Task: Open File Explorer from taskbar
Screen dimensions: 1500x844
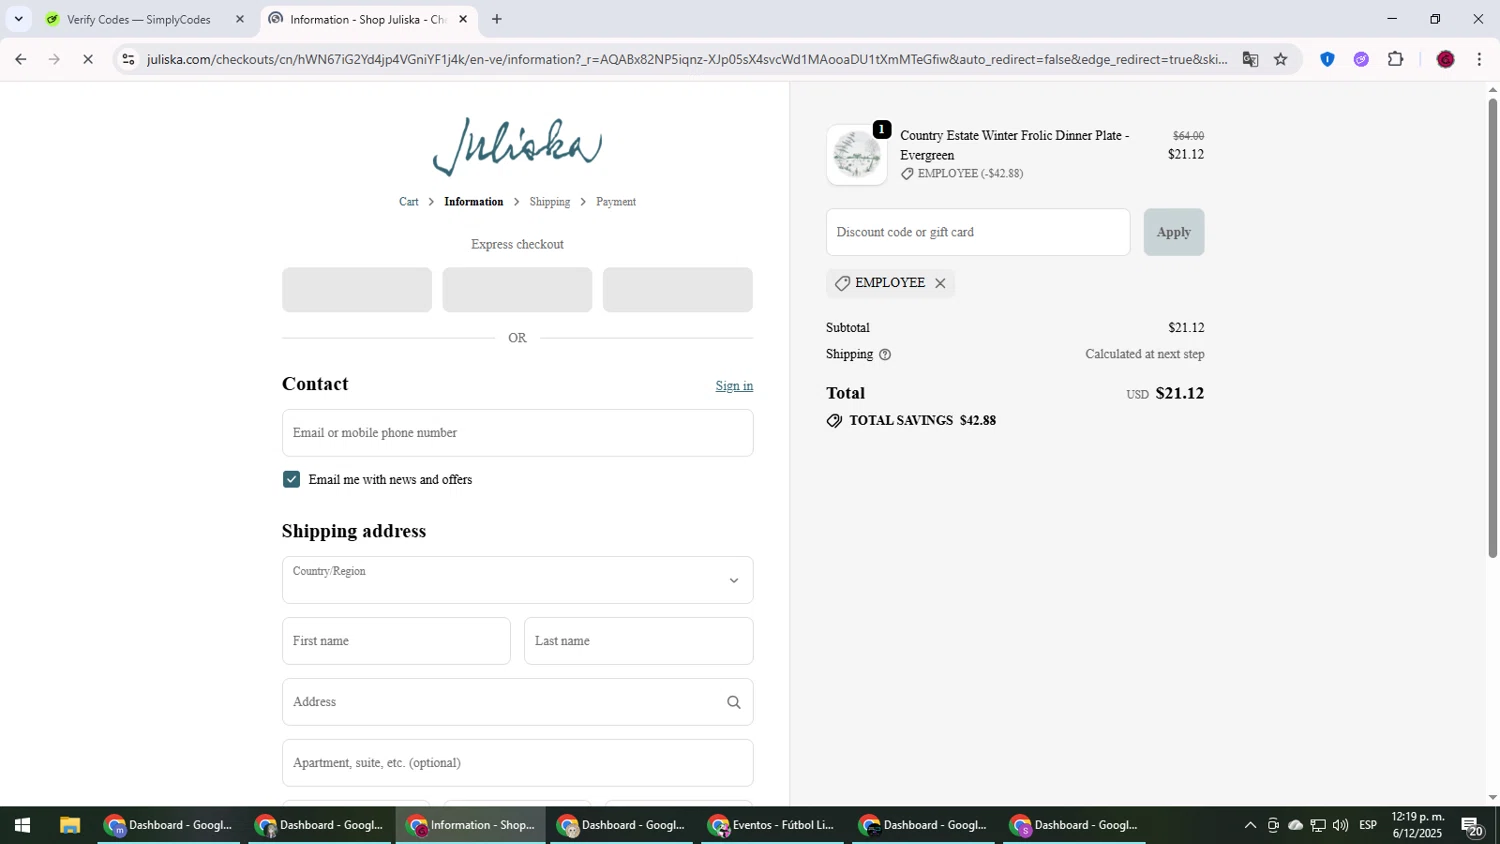Action: pos(69,825)
